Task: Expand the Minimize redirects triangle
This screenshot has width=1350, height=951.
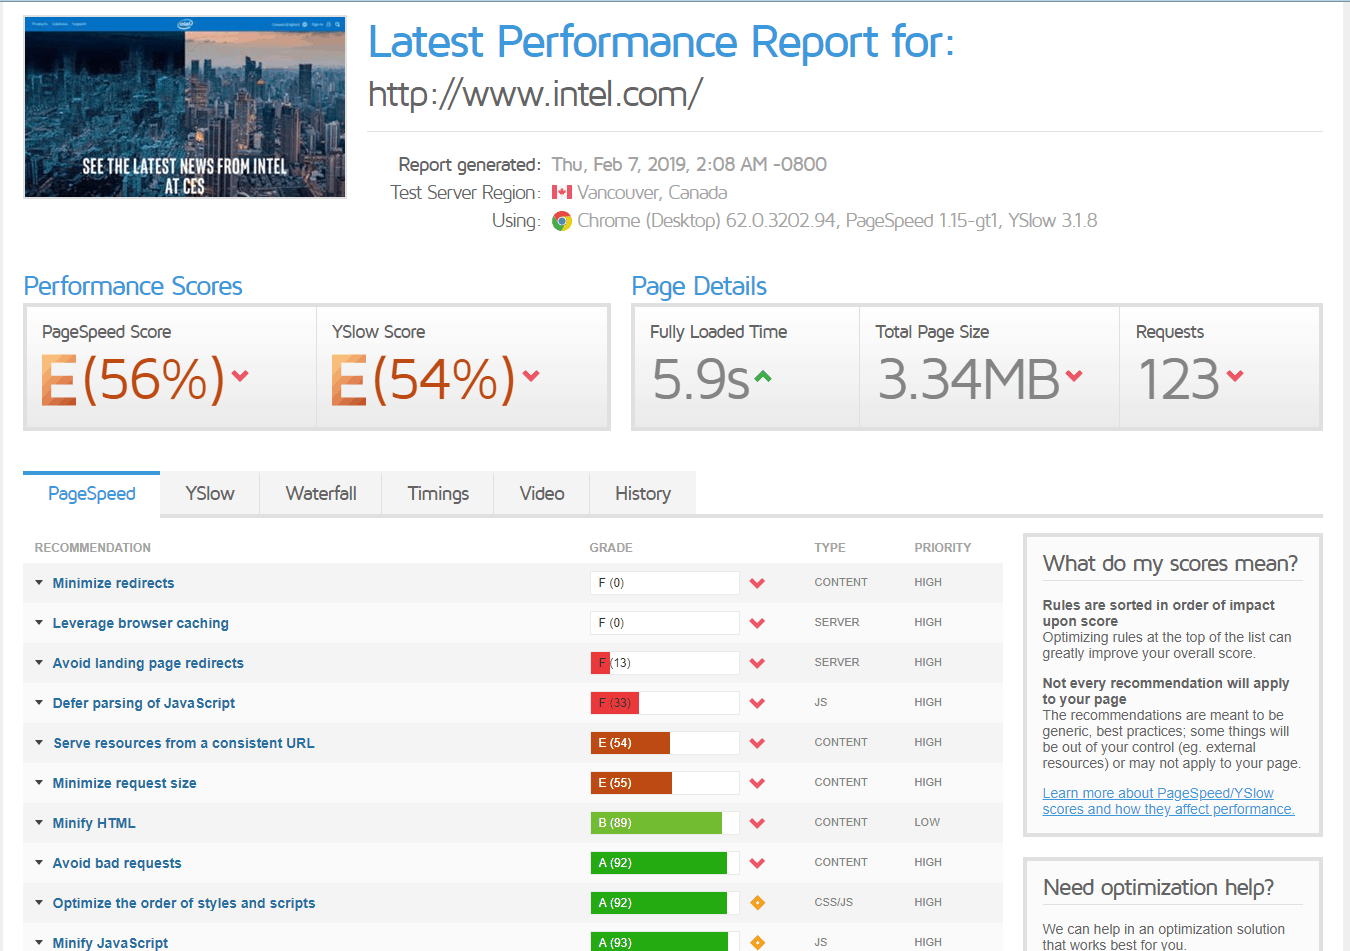Action: tap(39, 582)
